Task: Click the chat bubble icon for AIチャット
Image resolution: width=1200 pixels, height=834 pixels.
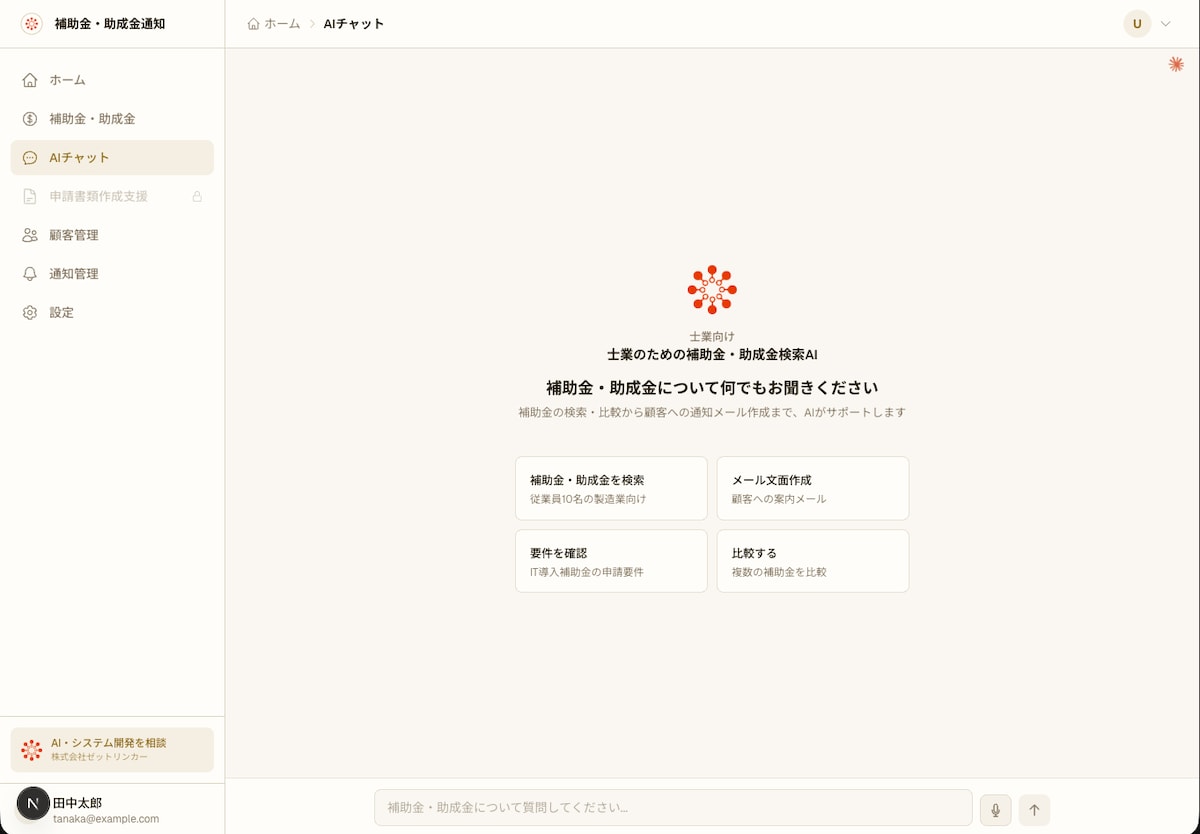Action: click(30, 158)
